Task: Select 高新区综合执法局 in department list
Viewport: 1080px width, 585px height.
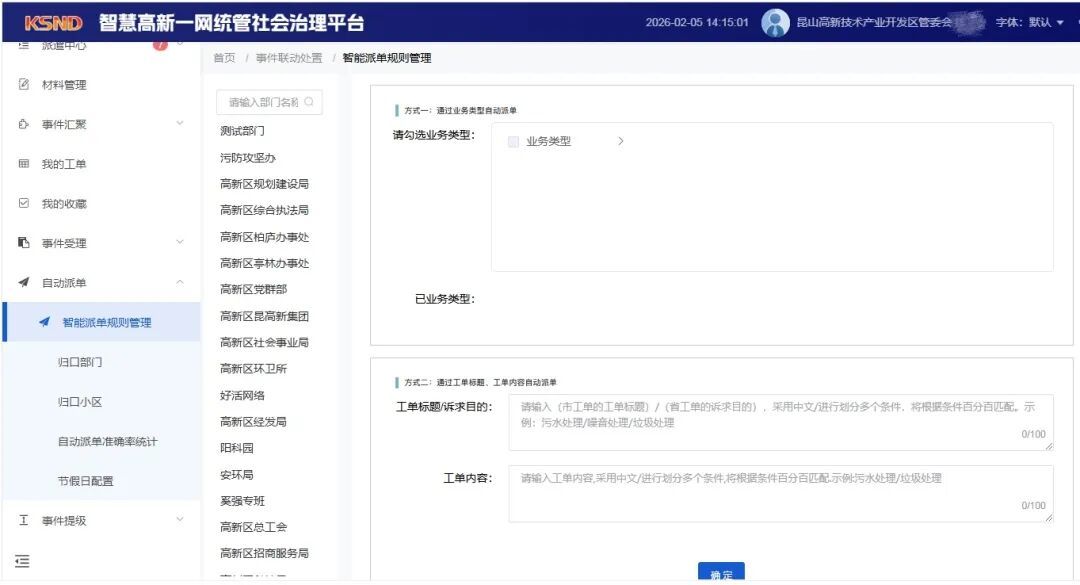Action: pyautogui.click(x=264, y=210)
